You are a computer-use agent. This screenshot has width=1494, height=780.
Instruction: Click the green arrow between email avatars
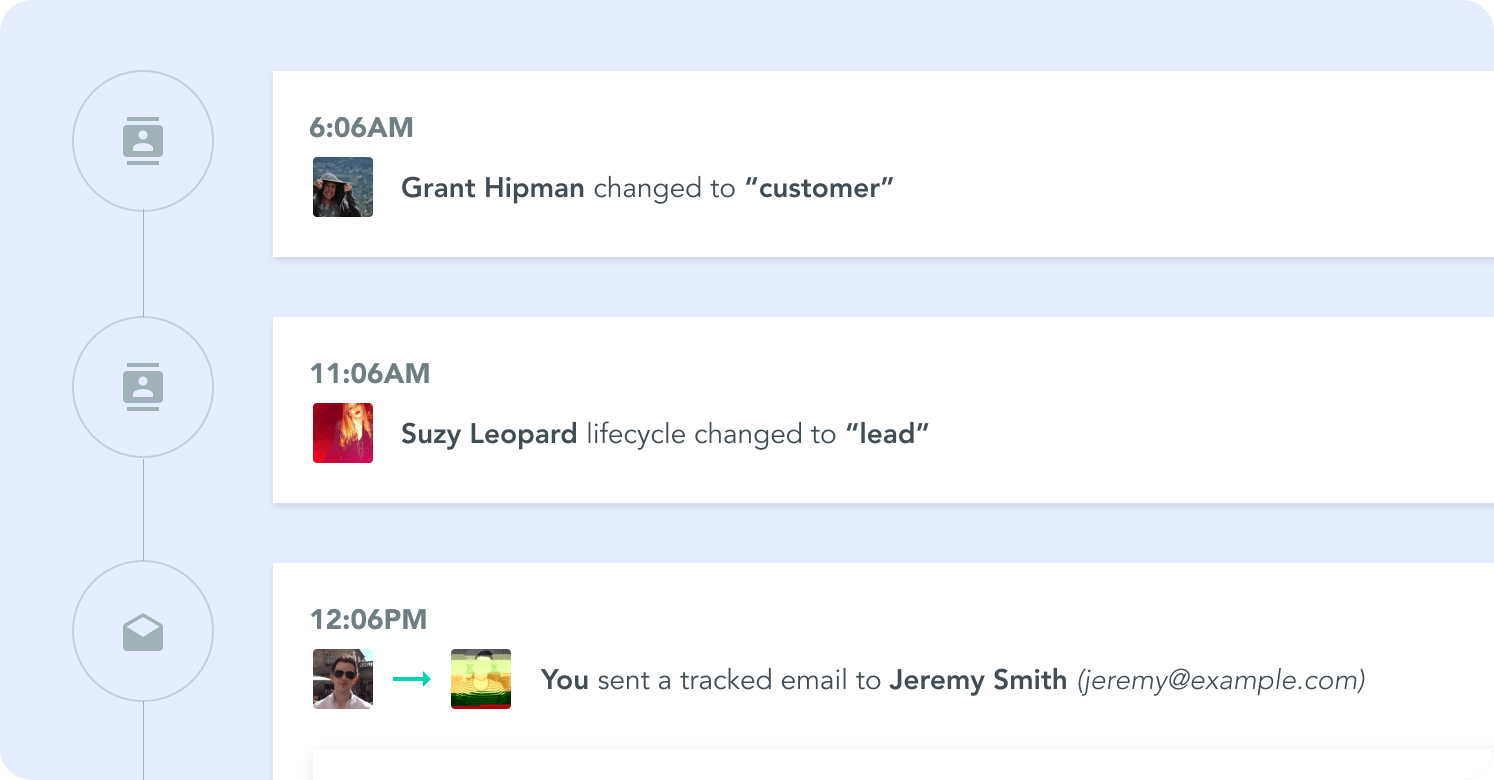[x=411, y=680]
